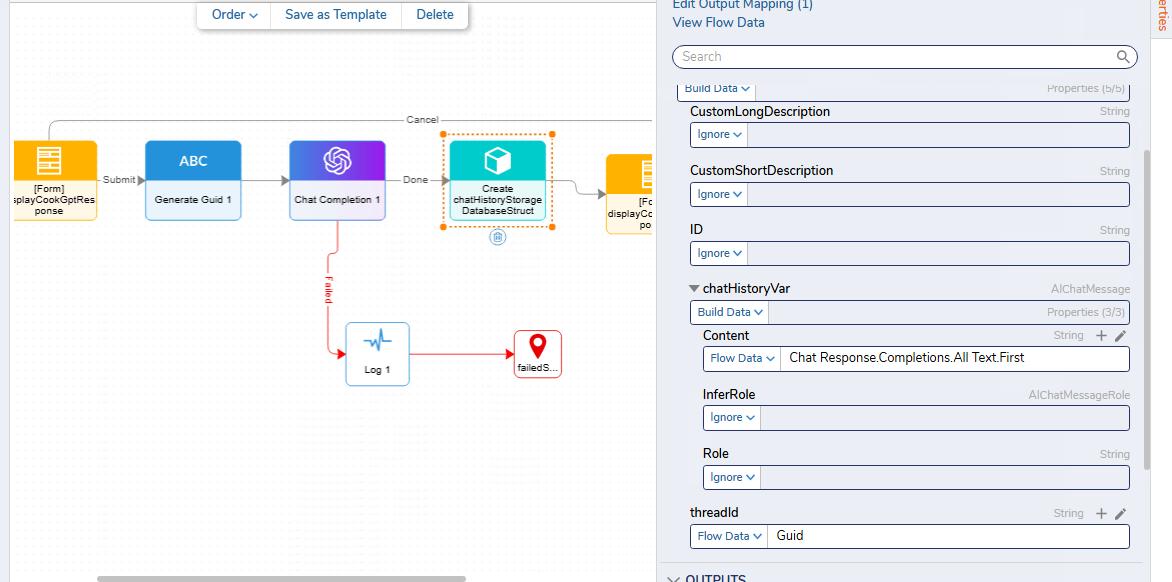This screenshot has height=582, width=1172.
Task: Click the search magnifier icon
Action: [x=1123, y=57]
